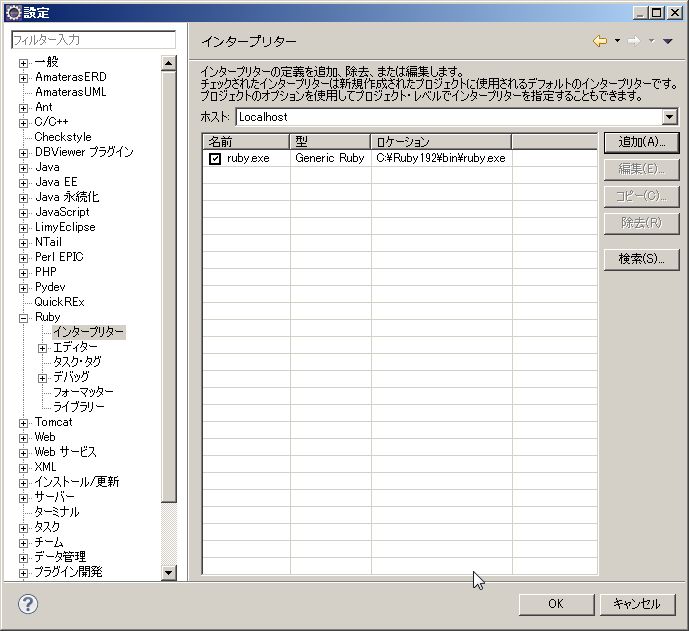Viewport: 689px width, 631px height.
Task: Uncheck the ruby.exe interpreter checkbox
Action: click(x=215, y=159)
